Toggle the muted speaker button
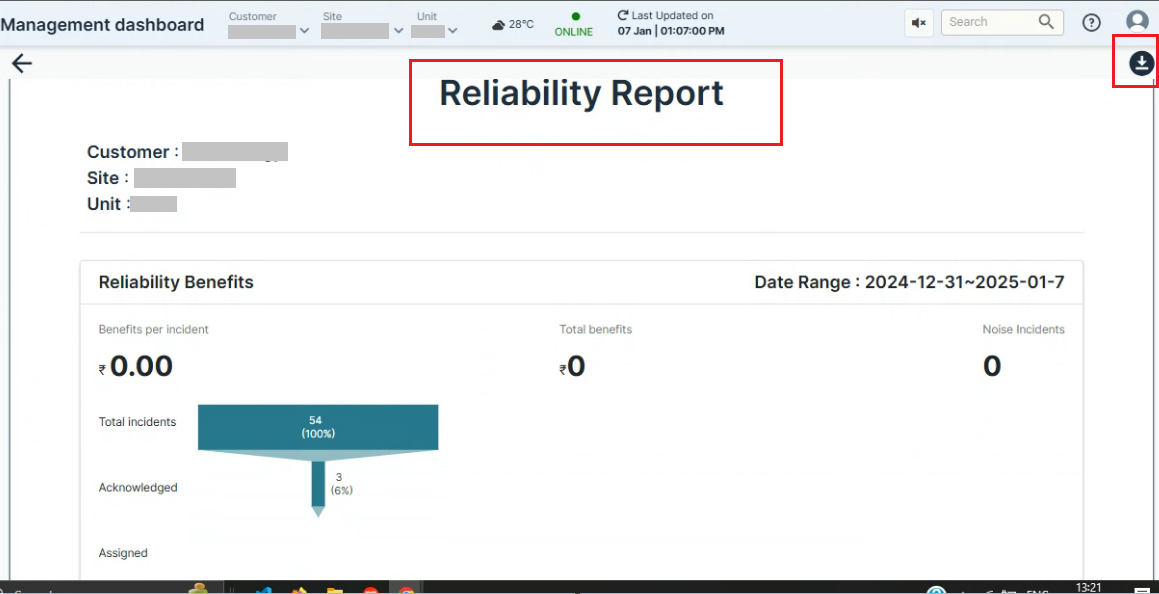The image size is (1159, 594). click(x=919, y=23)
